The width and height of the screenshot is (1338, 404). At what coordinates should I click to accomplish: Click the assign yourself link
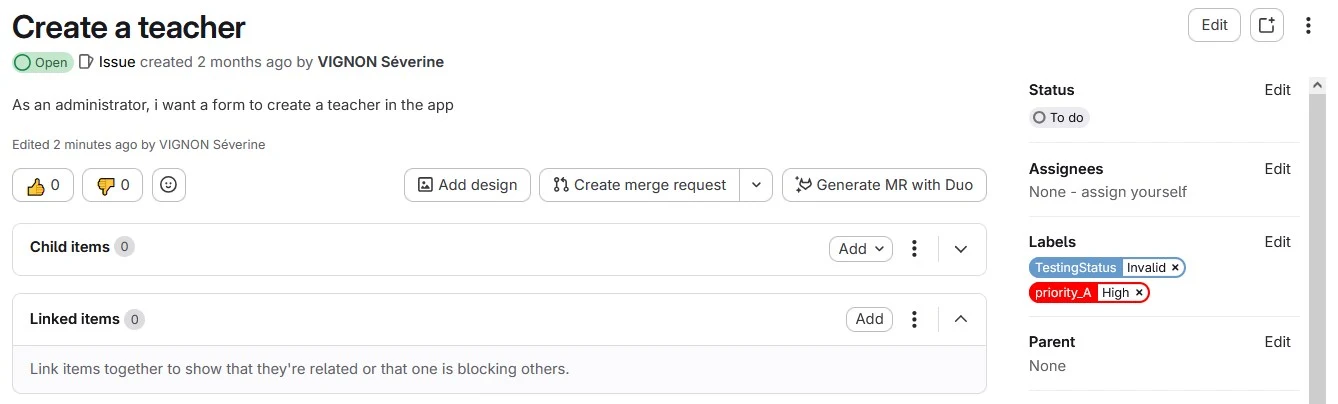[1132, 192]
